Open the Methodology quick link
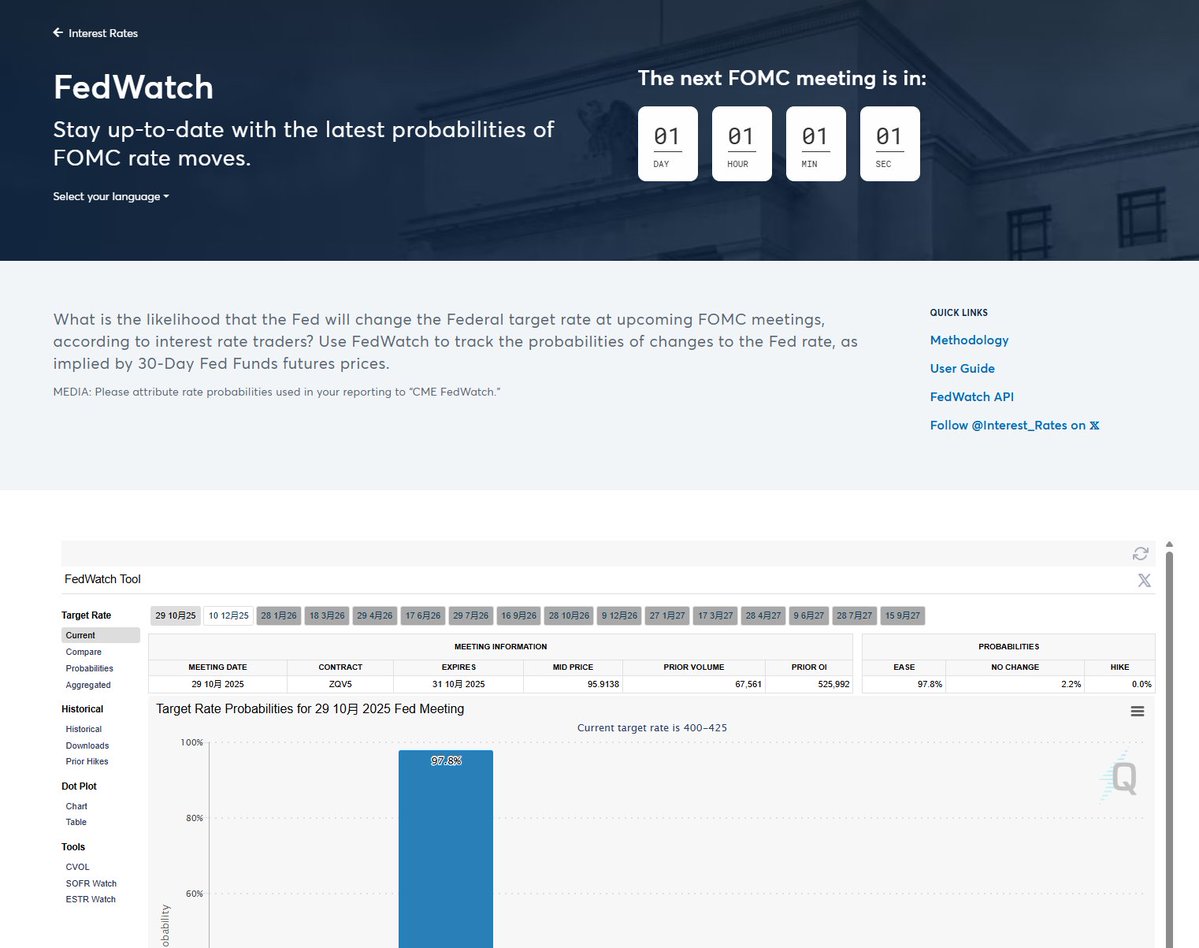This screenshot has height=948, width=1199. [x=969, y=341]
